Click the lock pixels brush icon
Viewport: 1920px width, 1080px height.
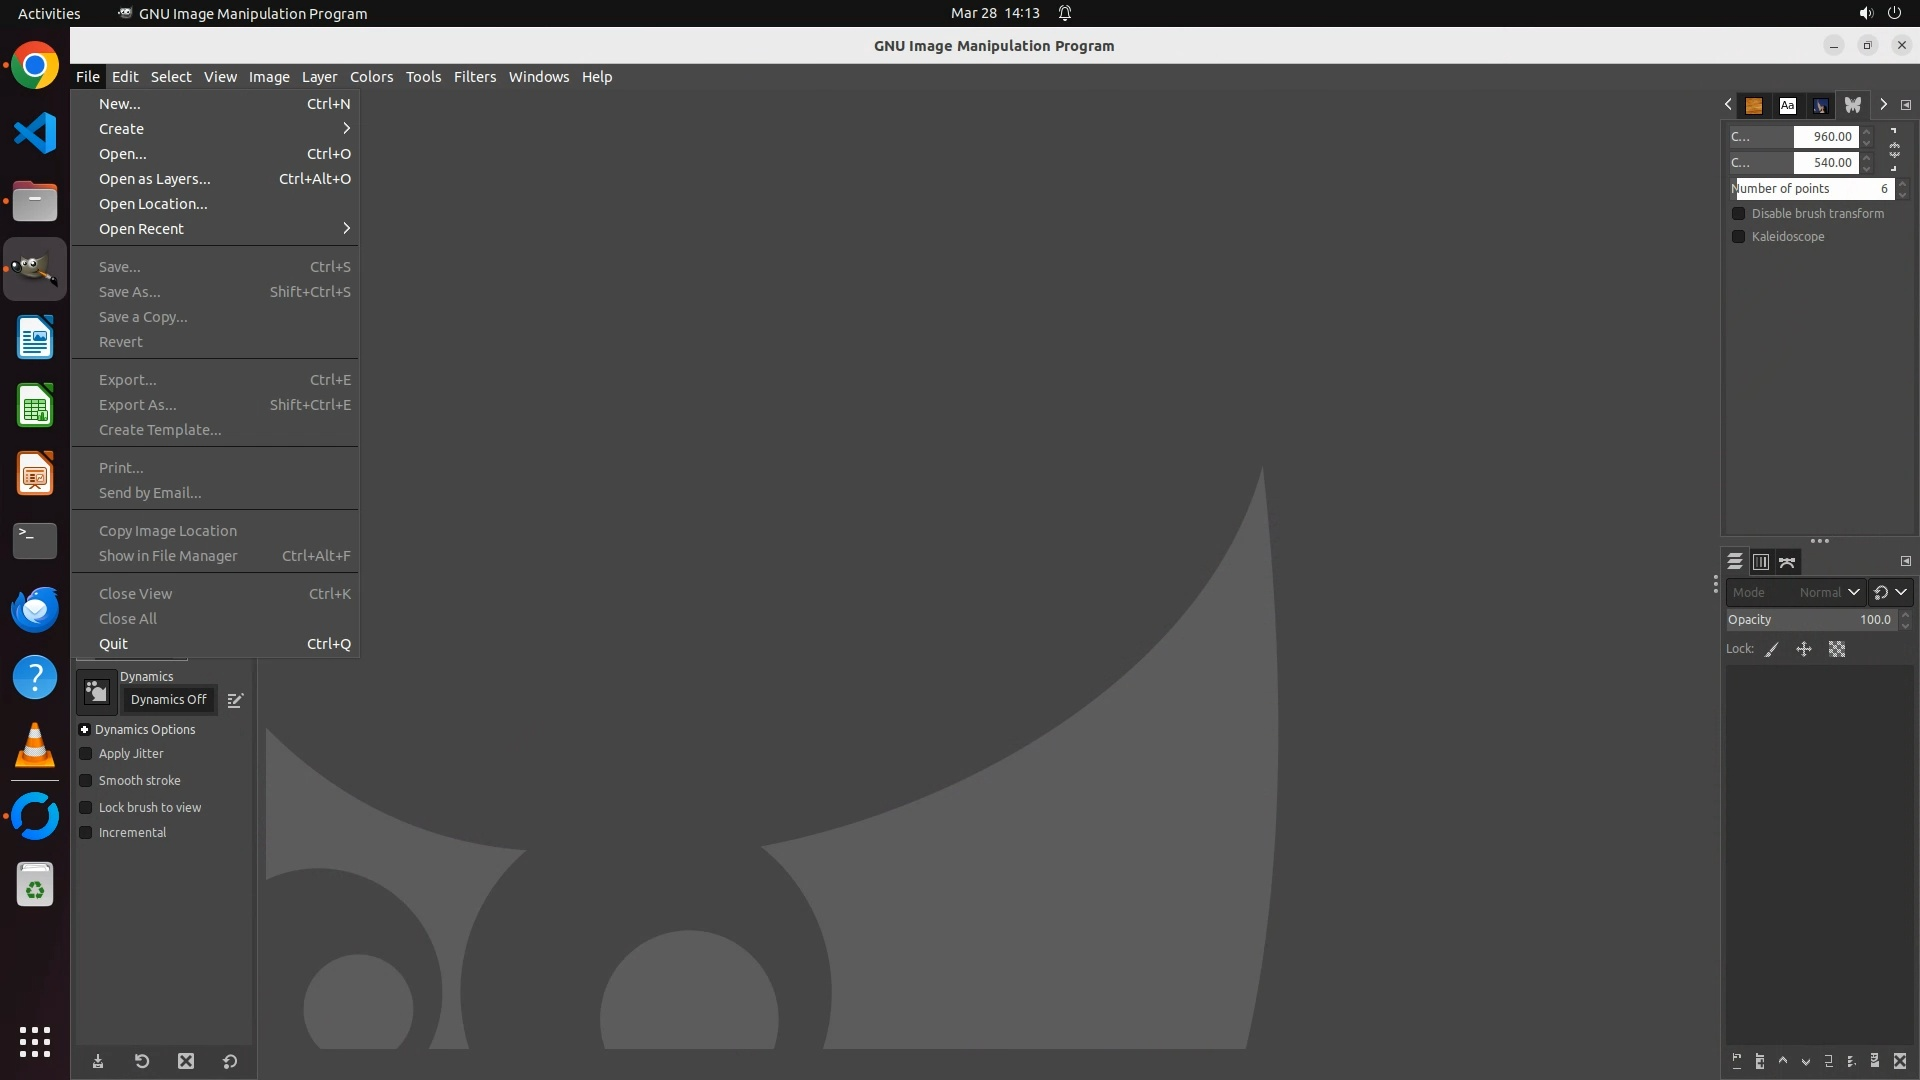tap(1772, 650)
